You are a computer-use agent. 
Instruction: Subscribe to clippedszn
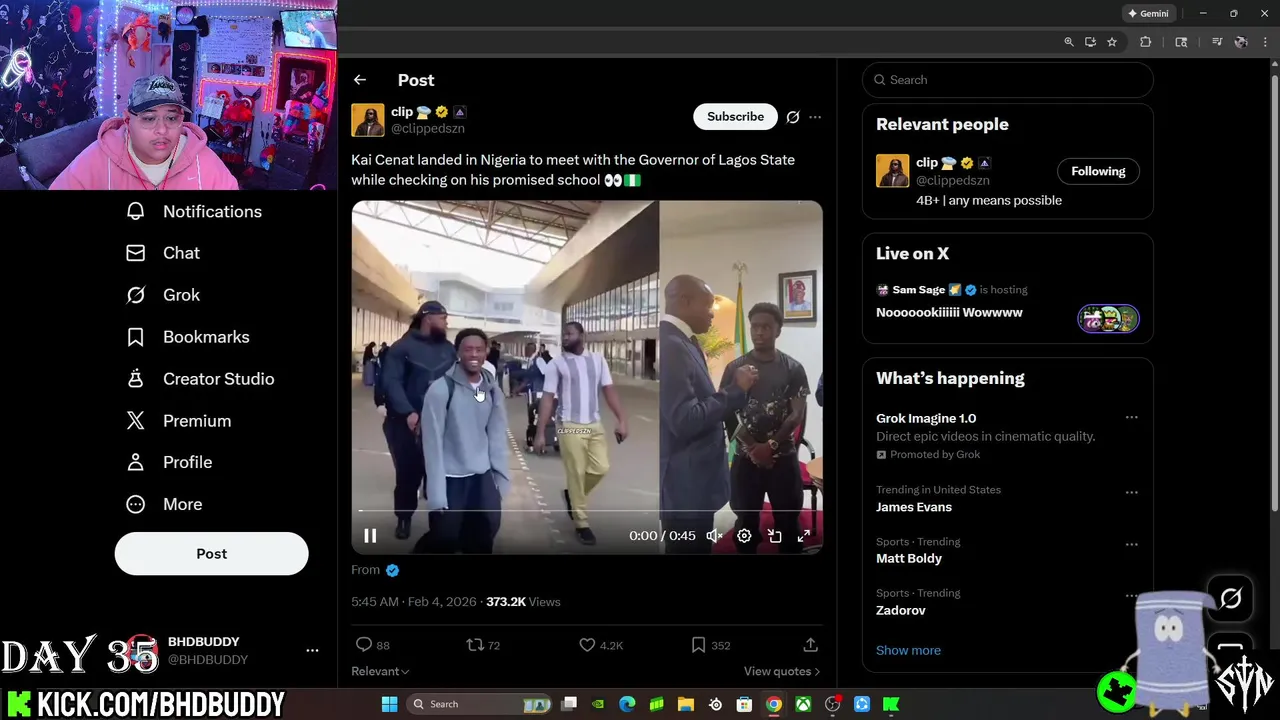tap(735, 117)
